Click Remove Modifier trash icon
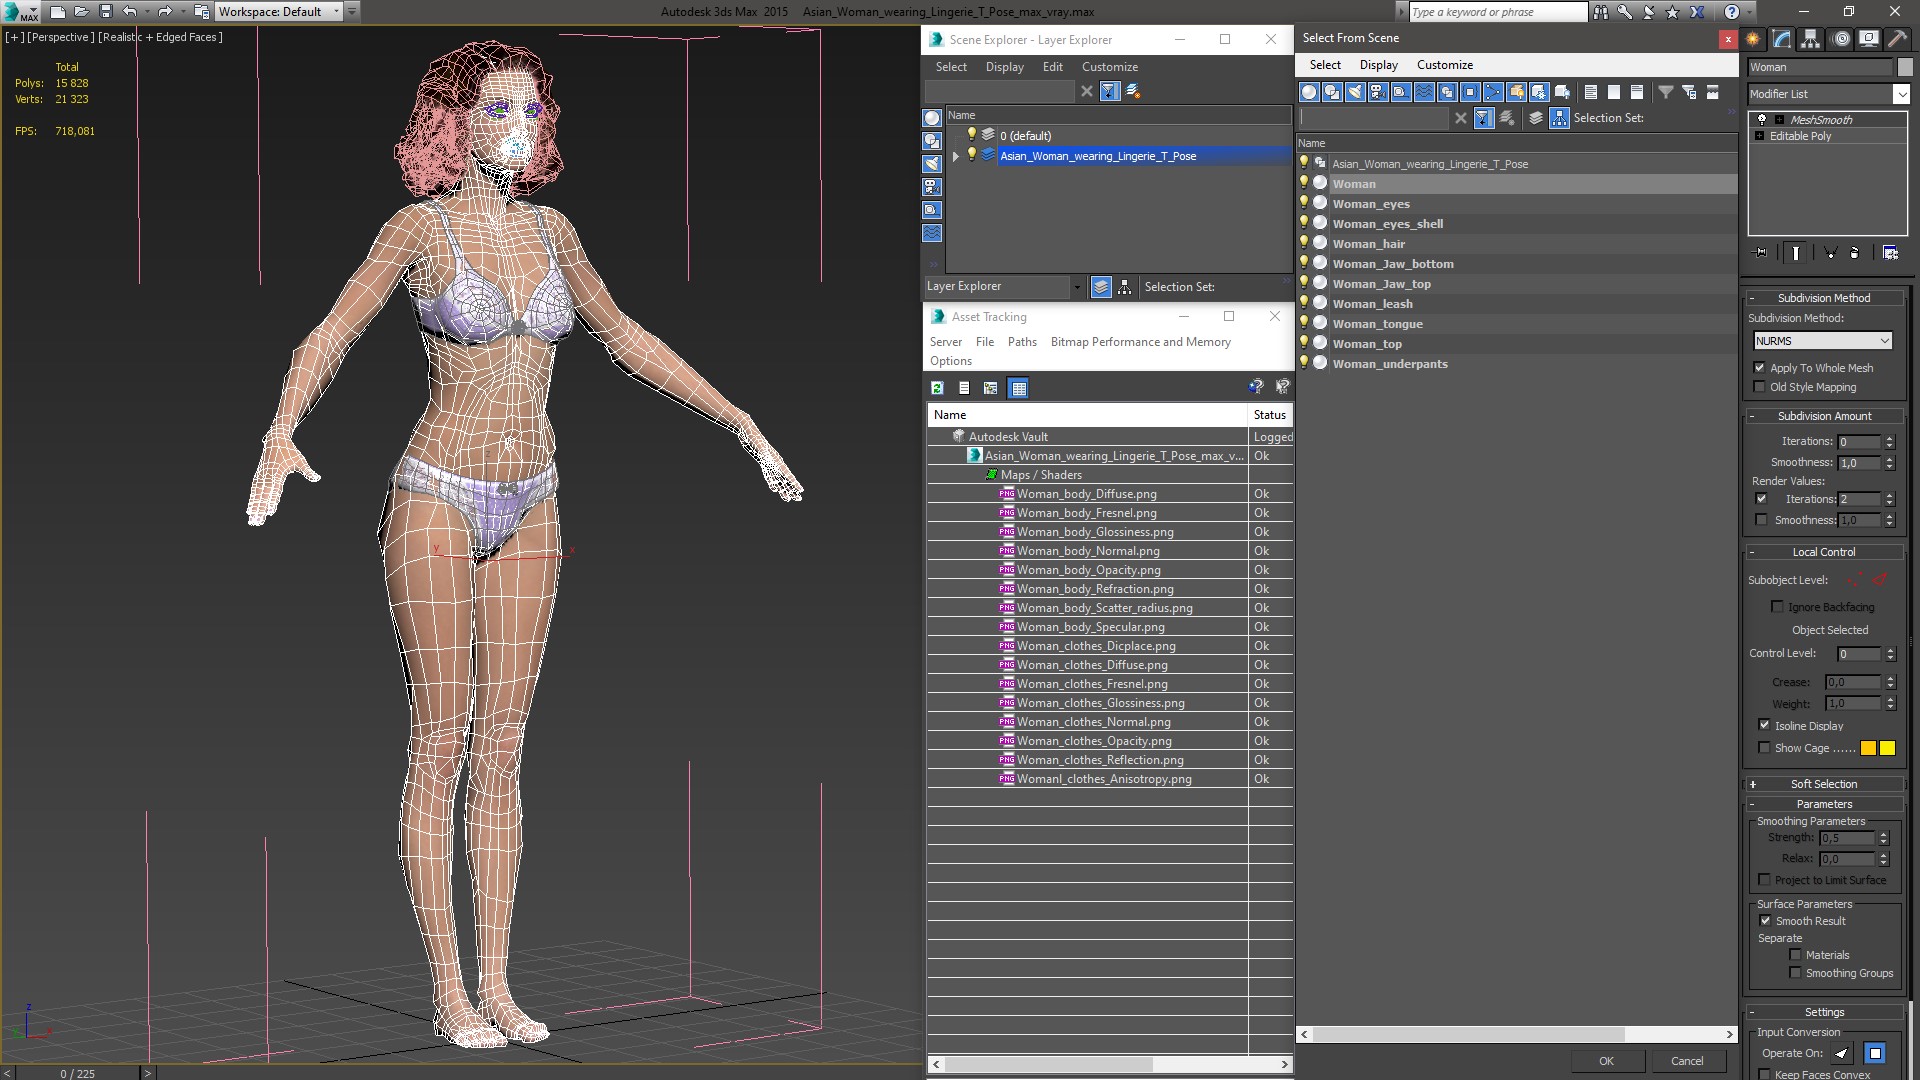The image size is (1920, 1080). tap(1855, 253)
